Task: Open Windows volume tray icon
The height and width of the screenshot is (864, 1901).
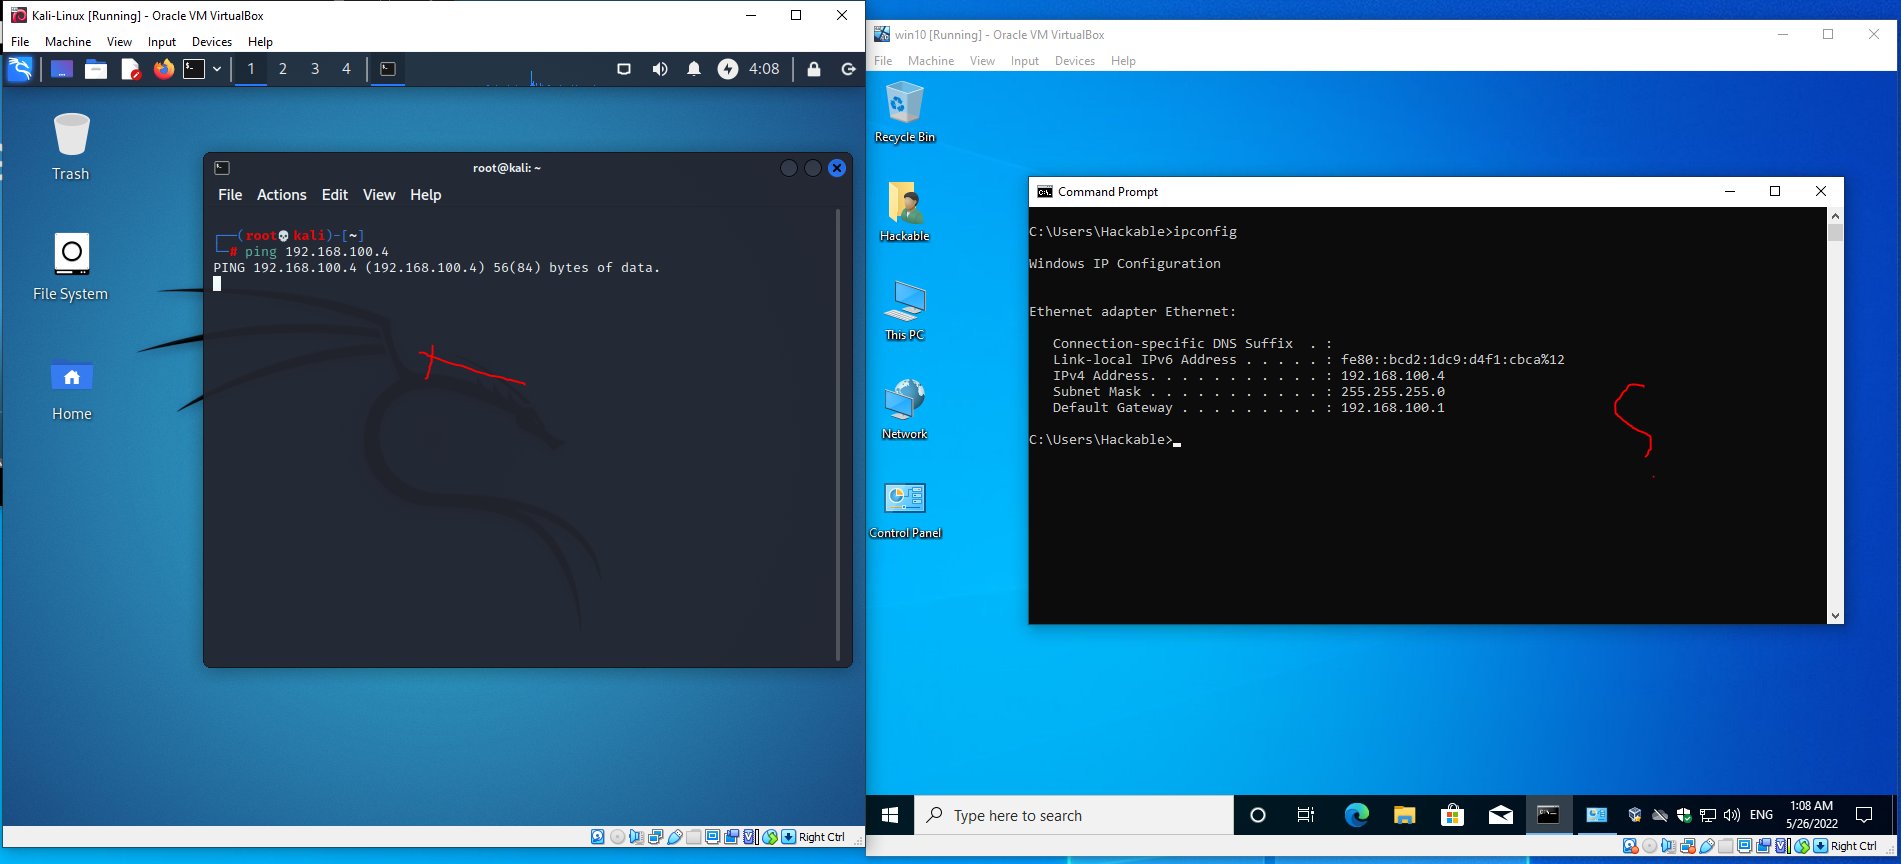Action: pos(1732,815)
